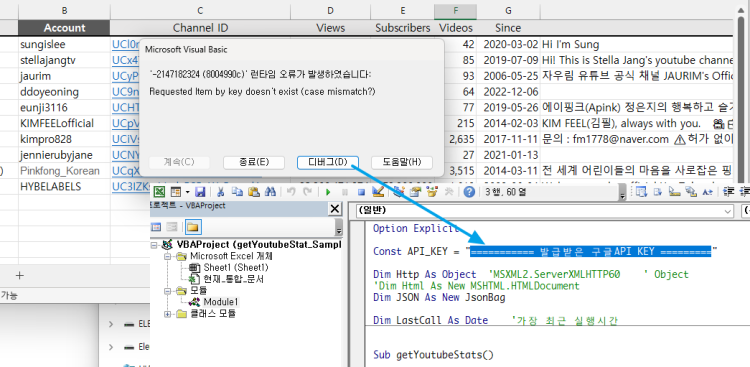Open the Object Browser icon
750x367 pixels.
[432, 191]
